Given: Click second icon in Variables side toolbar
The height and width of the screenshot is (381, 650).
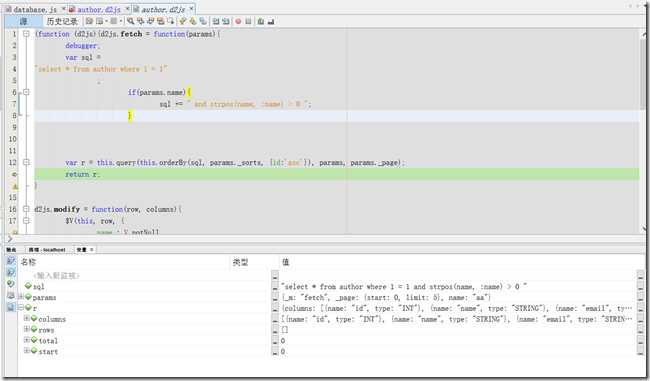Looking at the screenshot, I should click(x=11, y=272).
